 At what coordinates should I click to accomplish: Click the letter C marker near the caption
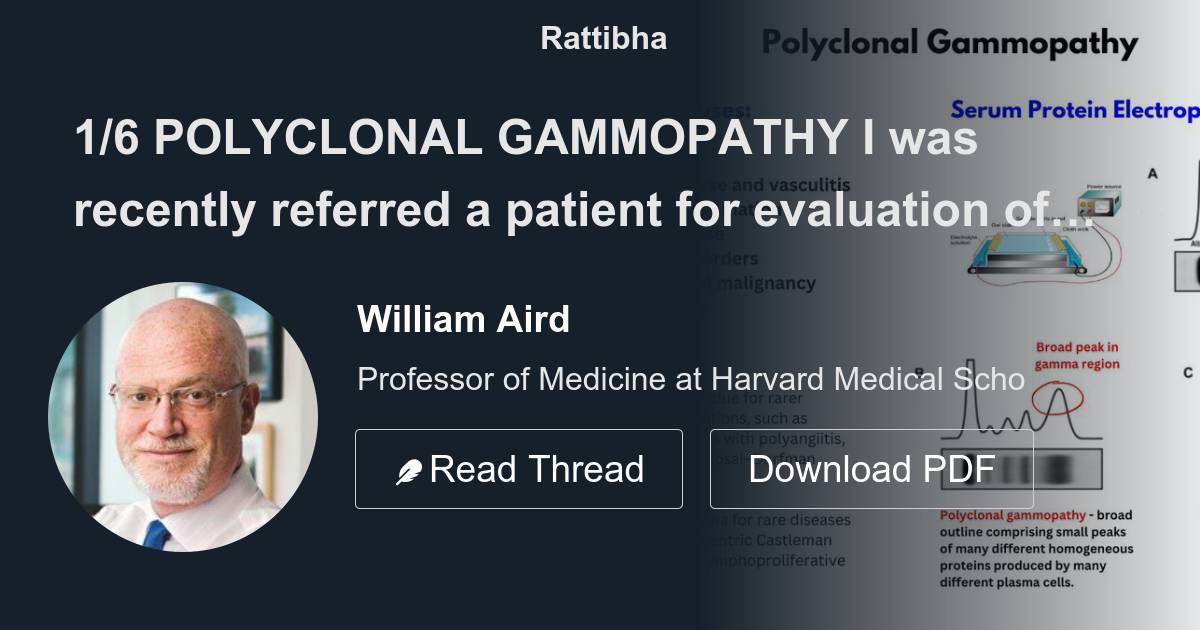[1188, 371]
